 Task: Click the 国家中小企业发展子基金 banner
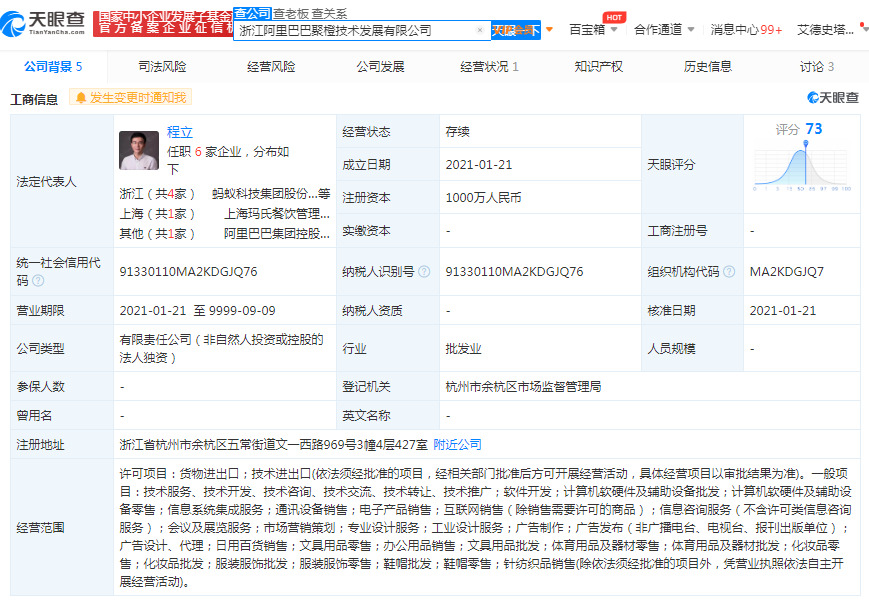click(163, 23)
